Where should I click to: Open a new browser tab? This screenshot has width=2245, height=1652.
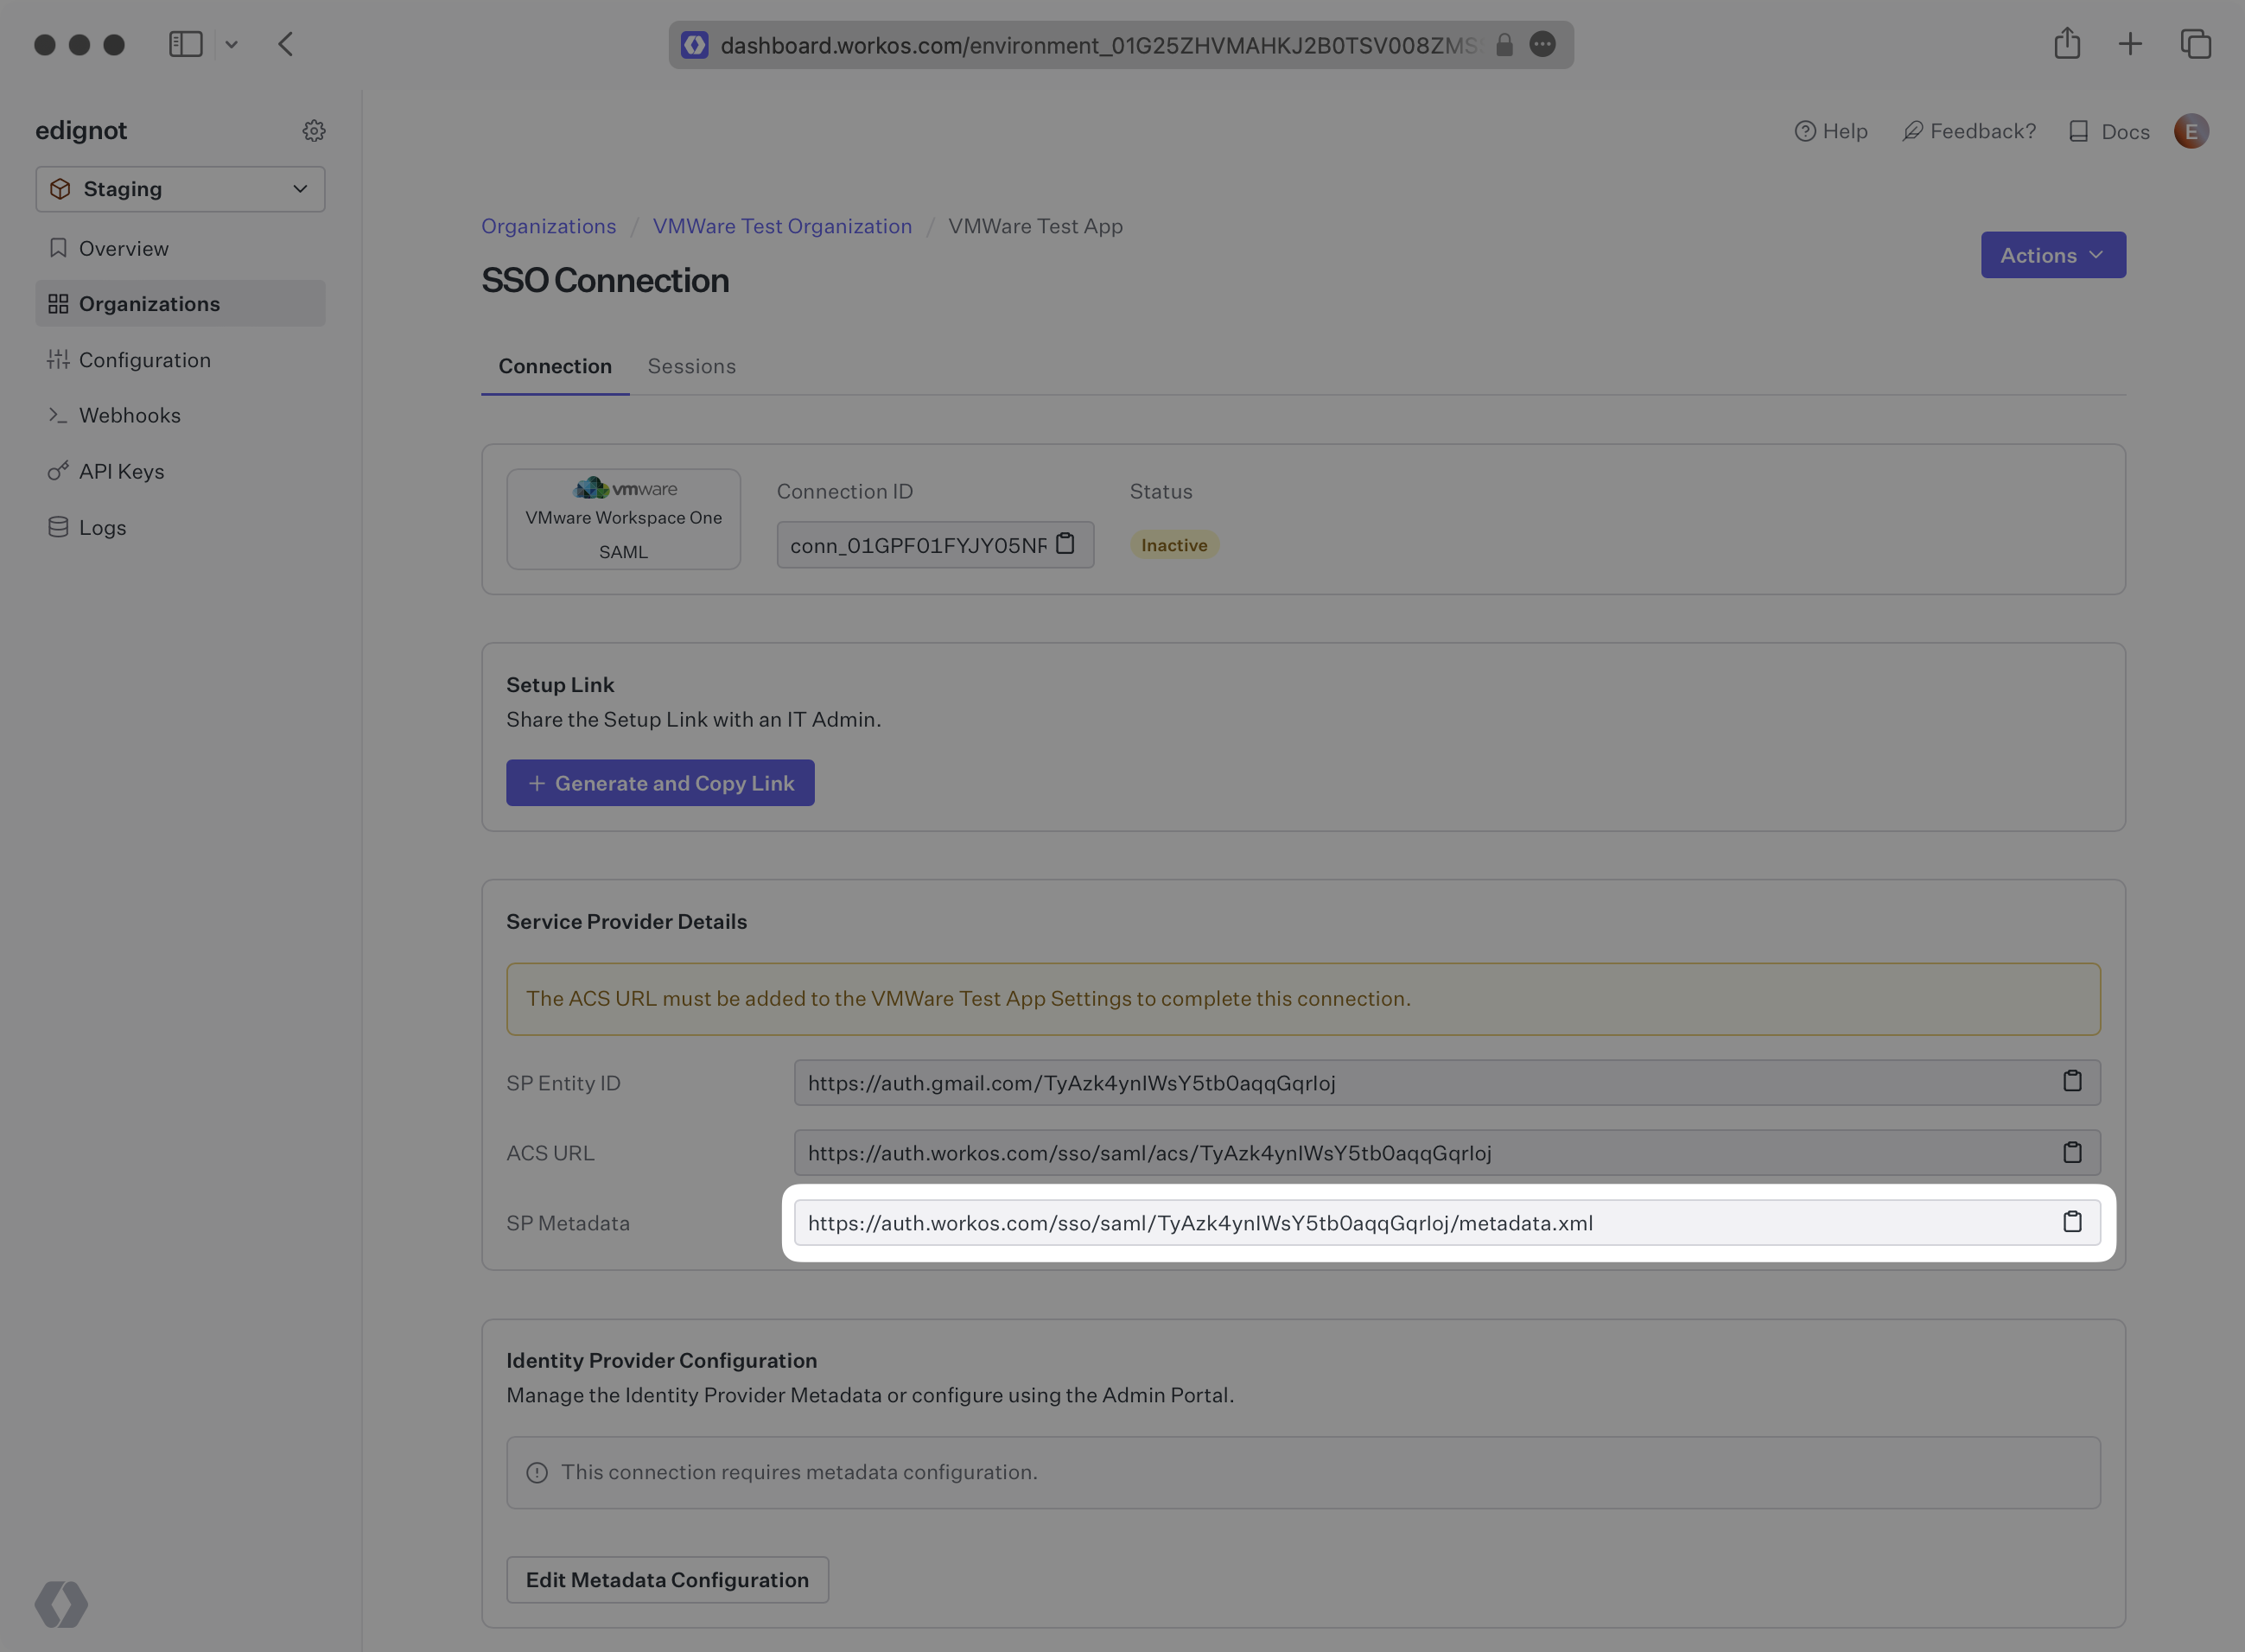click(2130, 44)
